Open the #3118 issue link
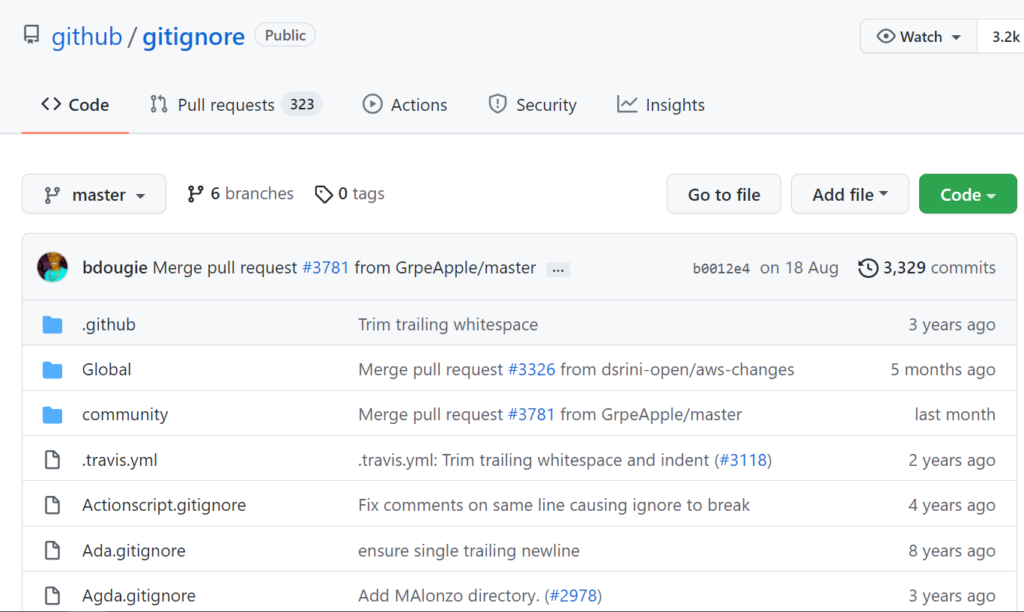The width and height of the screenshot is (1024, 612). [743, 460]
